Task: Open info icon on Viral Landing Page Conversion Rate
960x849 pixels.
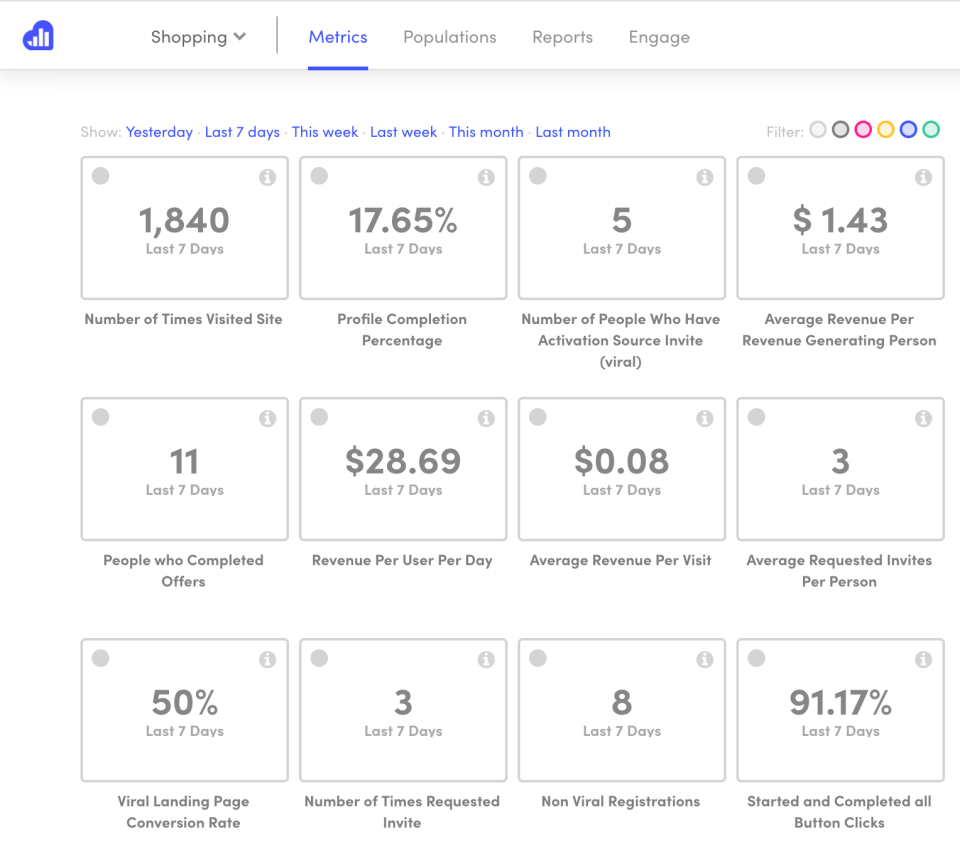Action: click(267, 659)
